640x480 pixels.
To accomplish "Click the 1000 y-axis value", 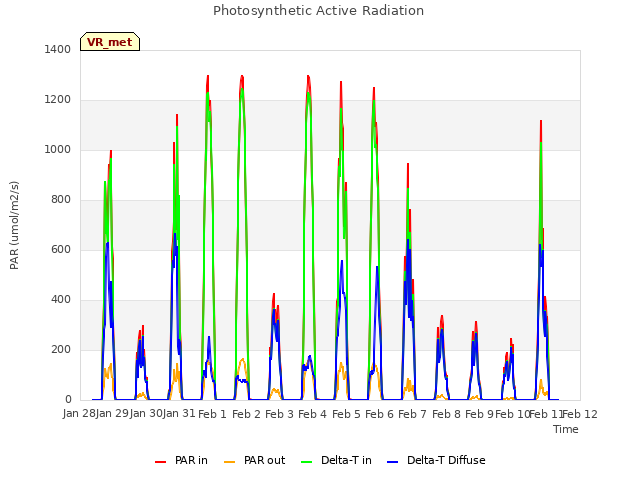I will pos(58,149).
